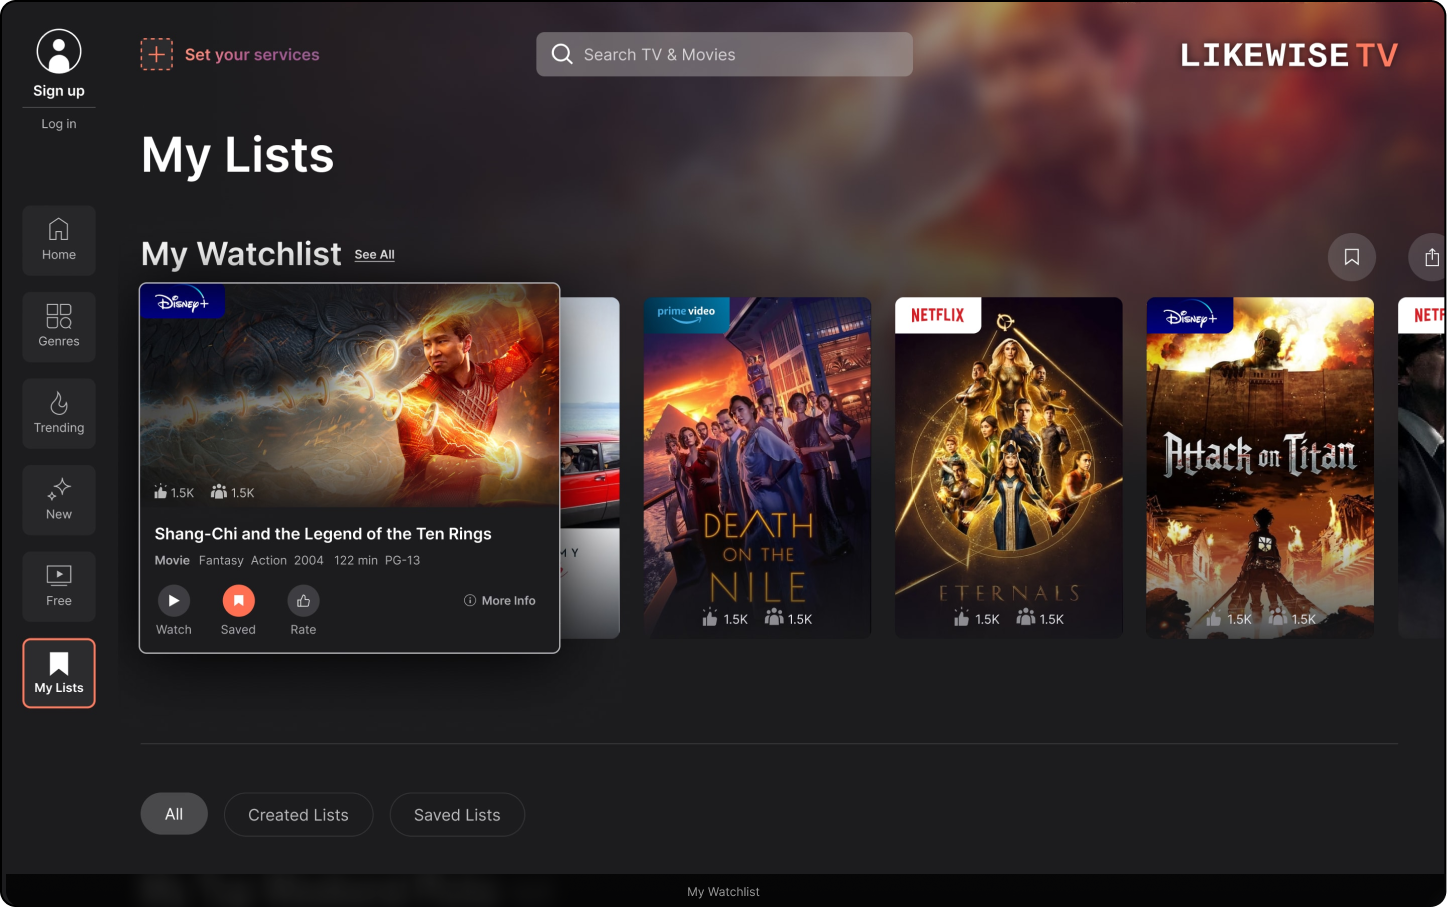Click the Shang-Chi banner image

tap(350, 395)
